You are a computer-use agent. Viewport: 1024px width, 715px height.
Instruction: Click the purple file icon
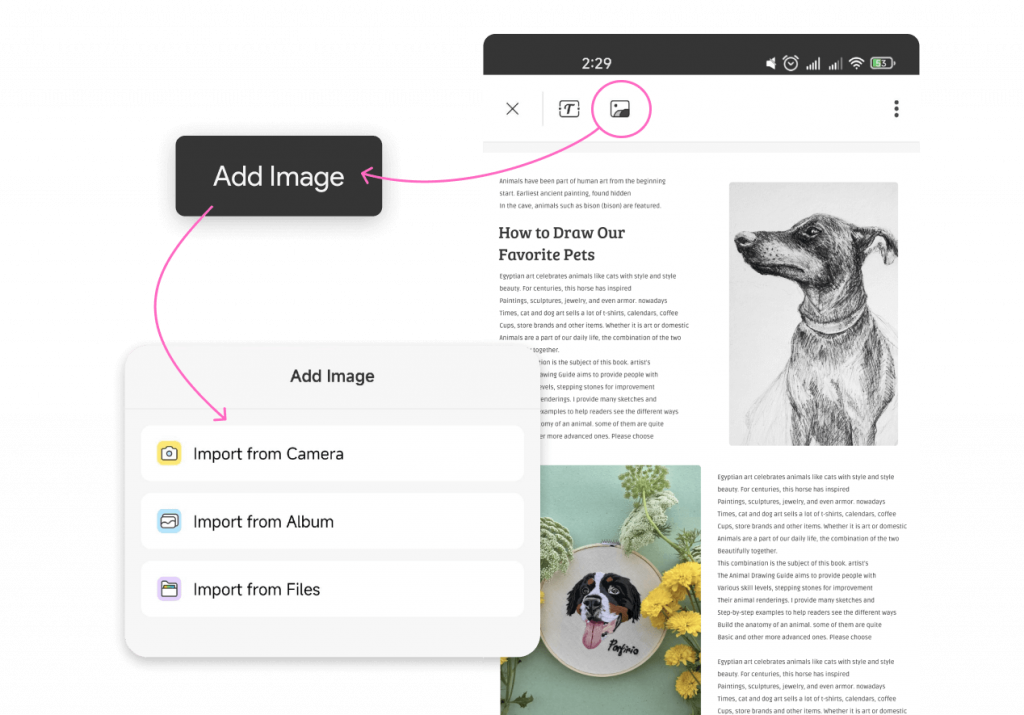169,589
